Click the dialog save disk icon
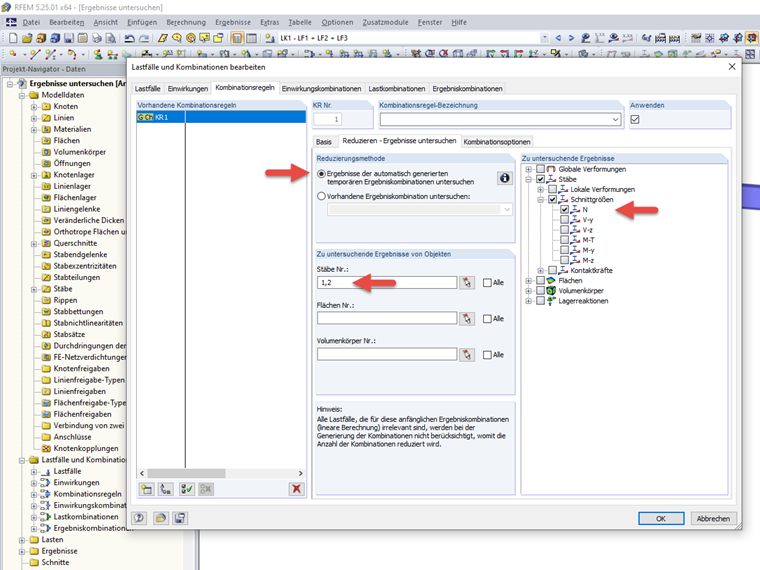This screenshot has width=760, height=570. tap(180, 518)
